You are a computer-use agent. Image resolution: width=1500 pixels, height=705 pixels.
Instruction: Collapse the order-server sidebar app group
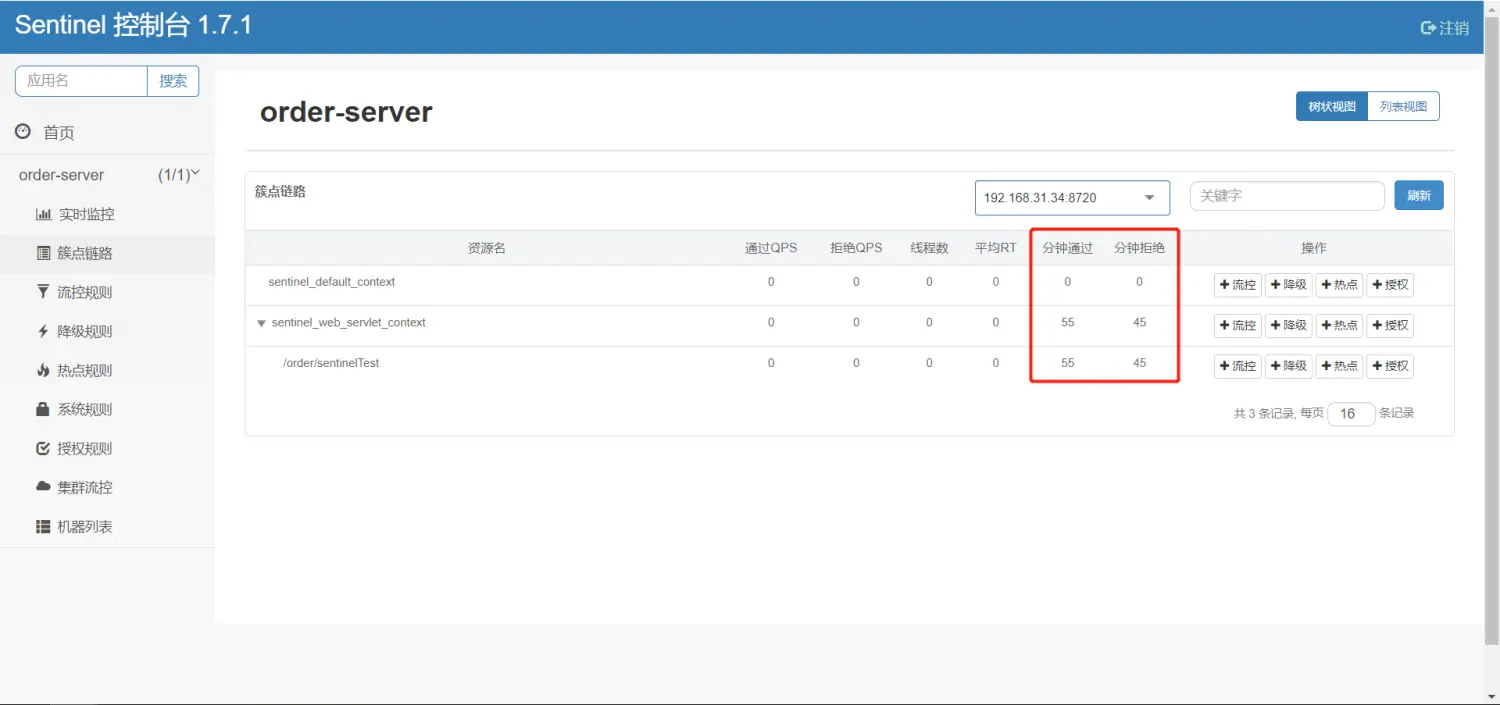pyautogui.click(x=195, y=174)
